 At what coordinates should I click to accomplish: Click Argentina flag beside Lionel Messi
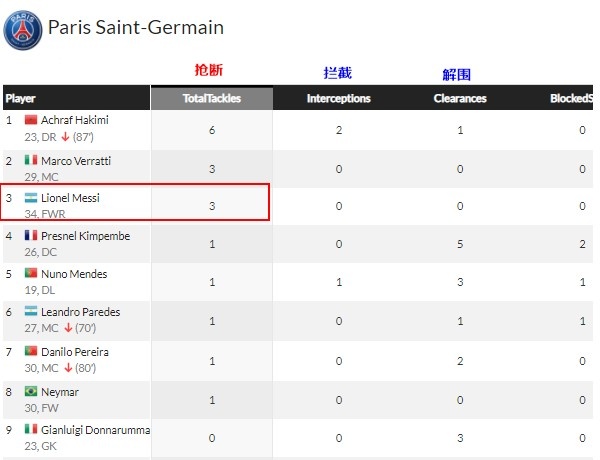click(x=31, y=197)
